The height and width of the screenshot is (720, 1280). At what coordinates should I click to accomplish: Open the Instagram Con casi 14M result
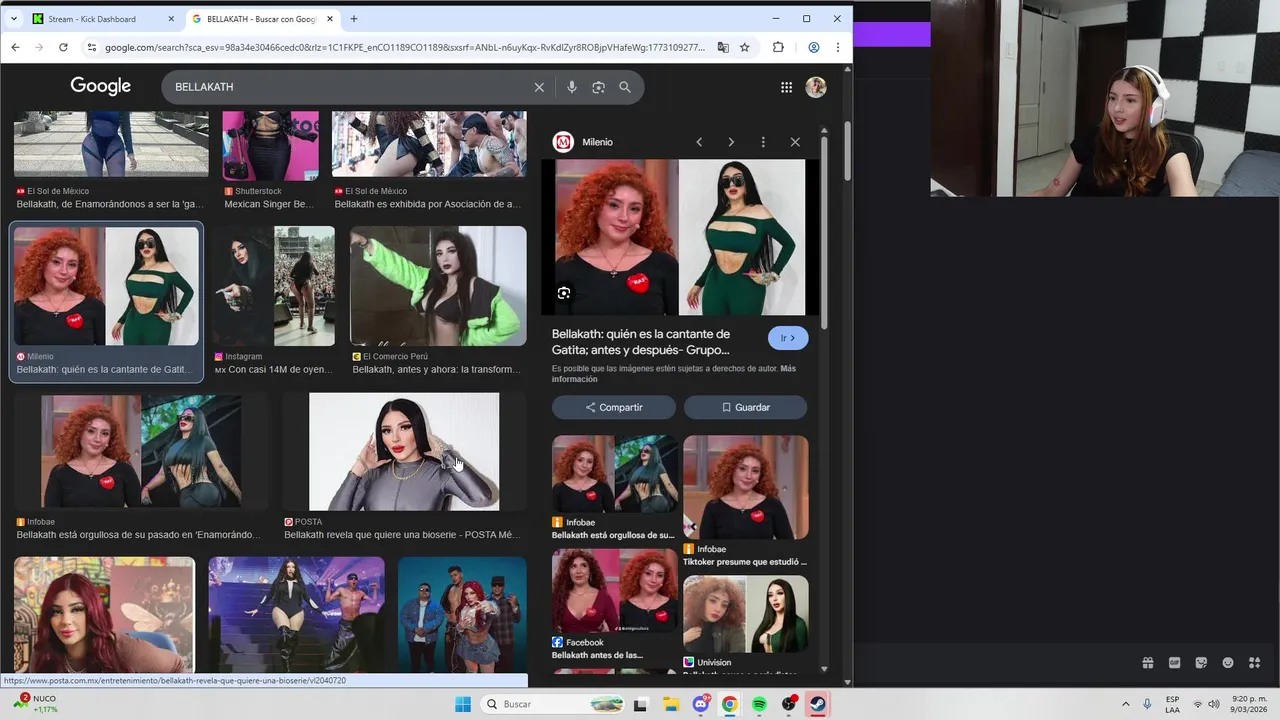pyautogui.click(x=273, y=286)
